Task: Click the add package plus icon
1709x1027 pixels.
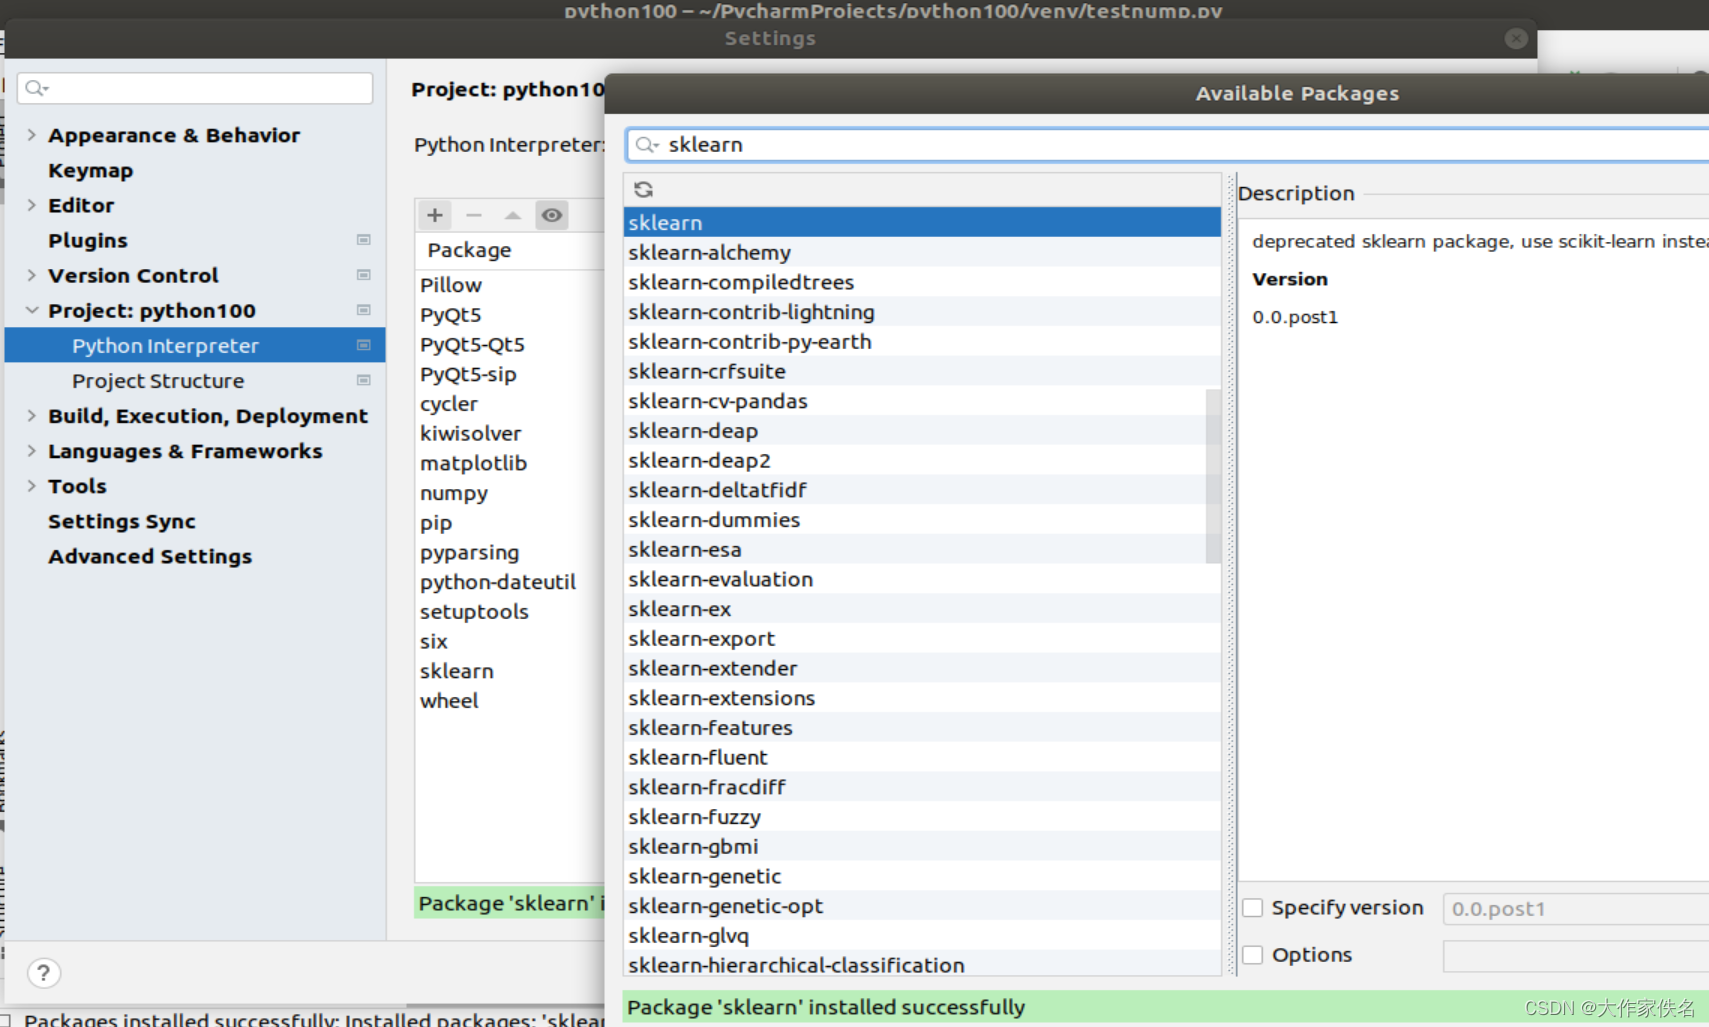Action: (434, 215)
